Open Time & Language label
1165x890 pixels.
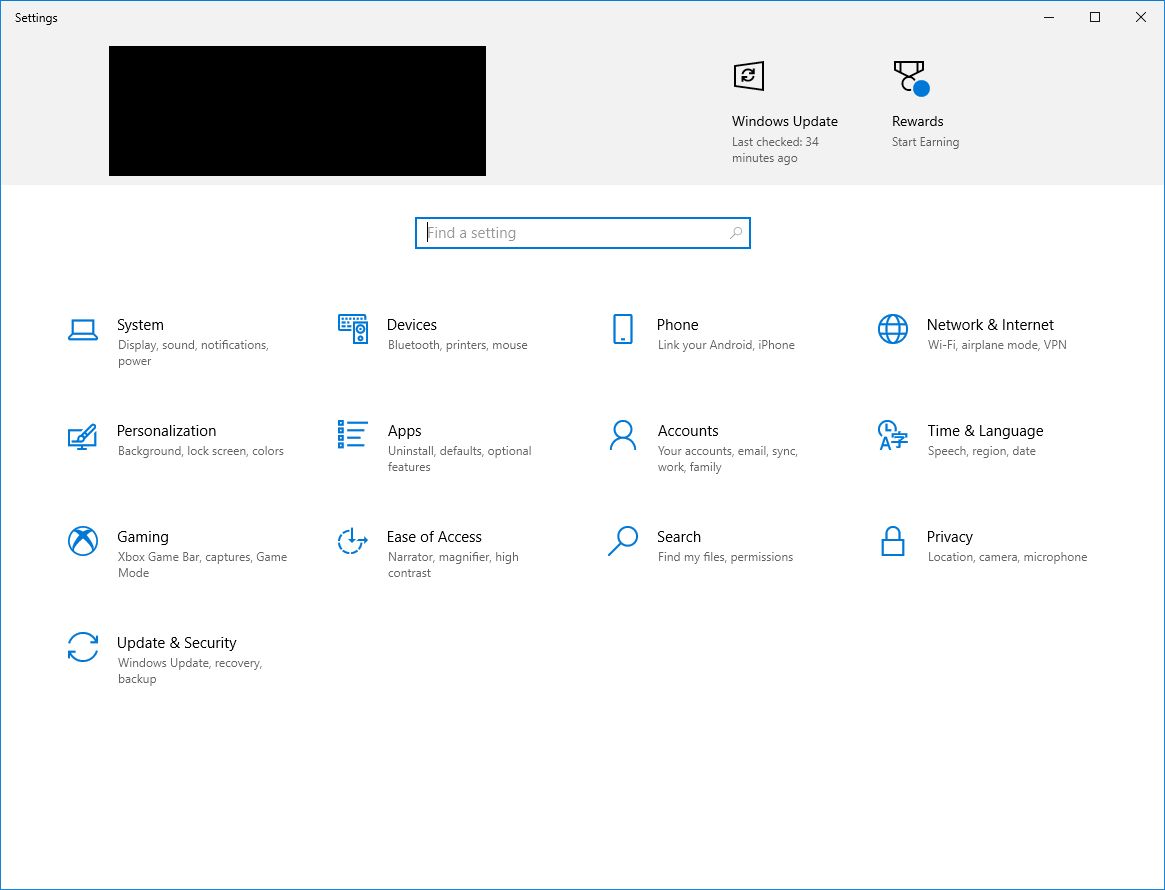coord(985,431)
